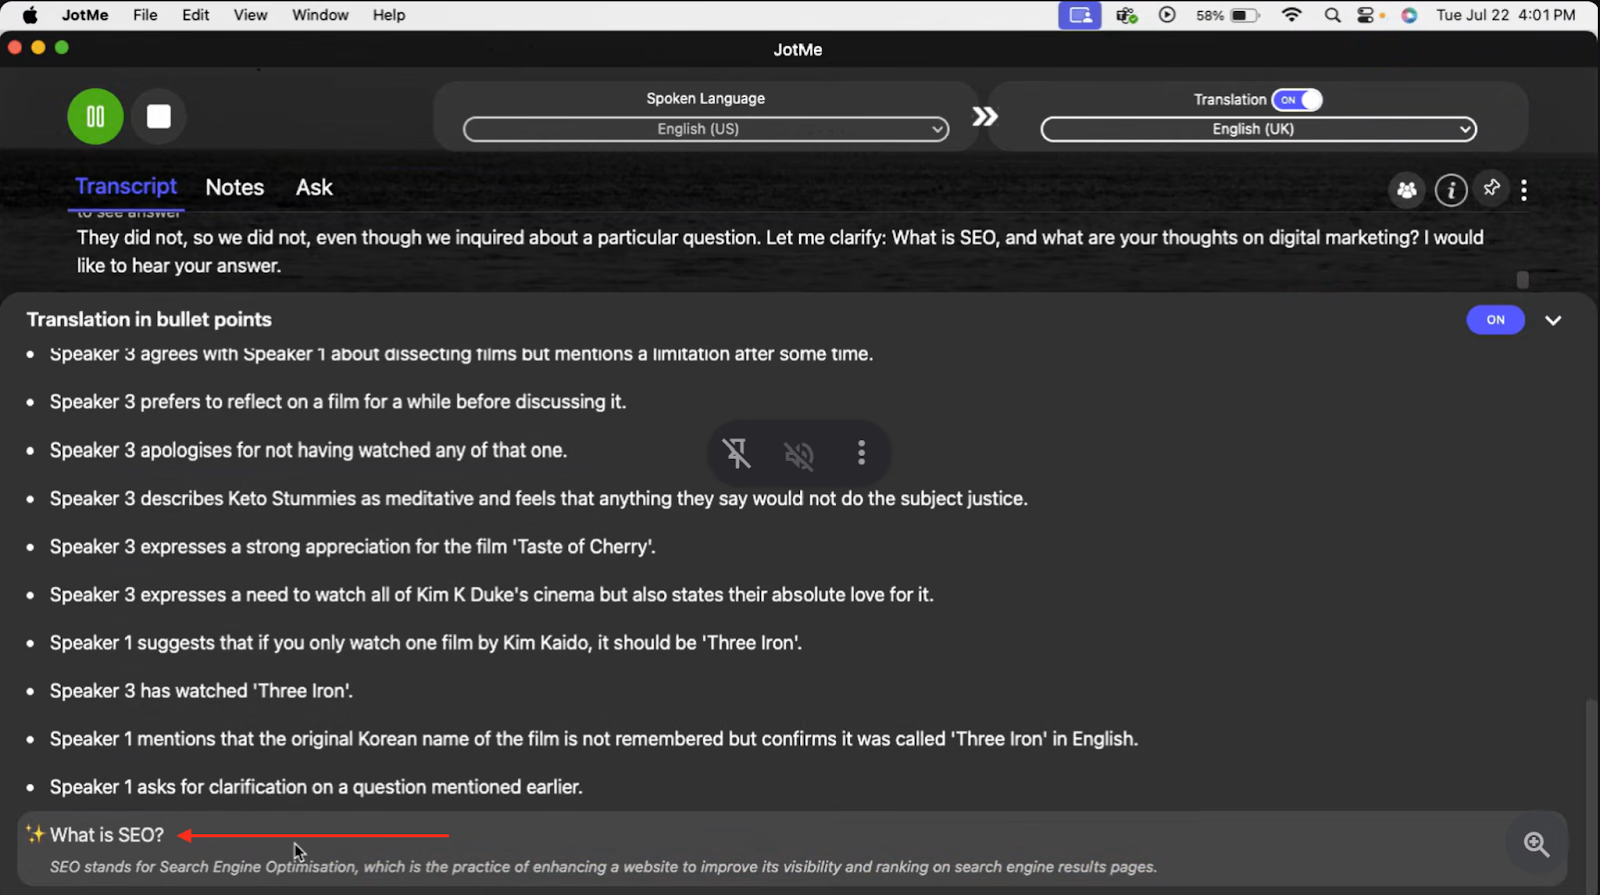Turn off the Translation switch
The width and height of the screenshot is (1600, 895).
point(1297,100)
